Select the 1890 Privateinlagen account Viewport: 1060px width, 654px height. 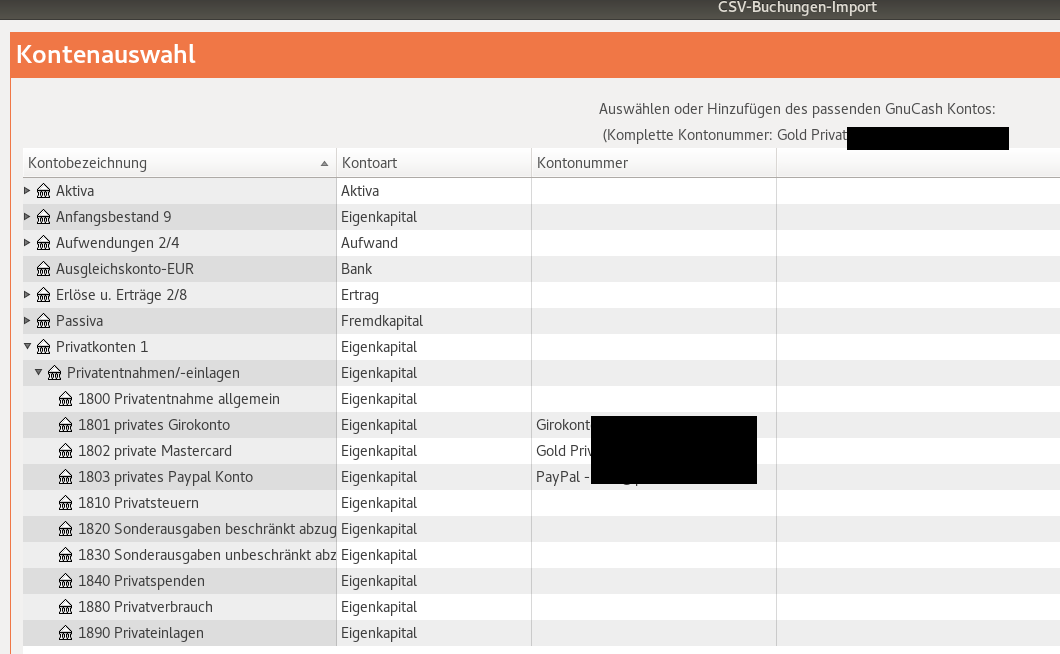pyautogui.click(x=541, y=634)
